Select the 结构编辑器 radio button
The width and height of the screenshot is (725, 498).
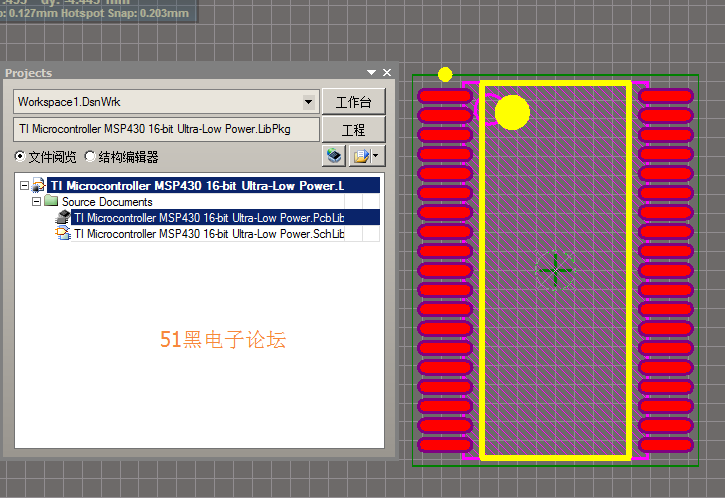pyautogui.click(x=90, y=157)
